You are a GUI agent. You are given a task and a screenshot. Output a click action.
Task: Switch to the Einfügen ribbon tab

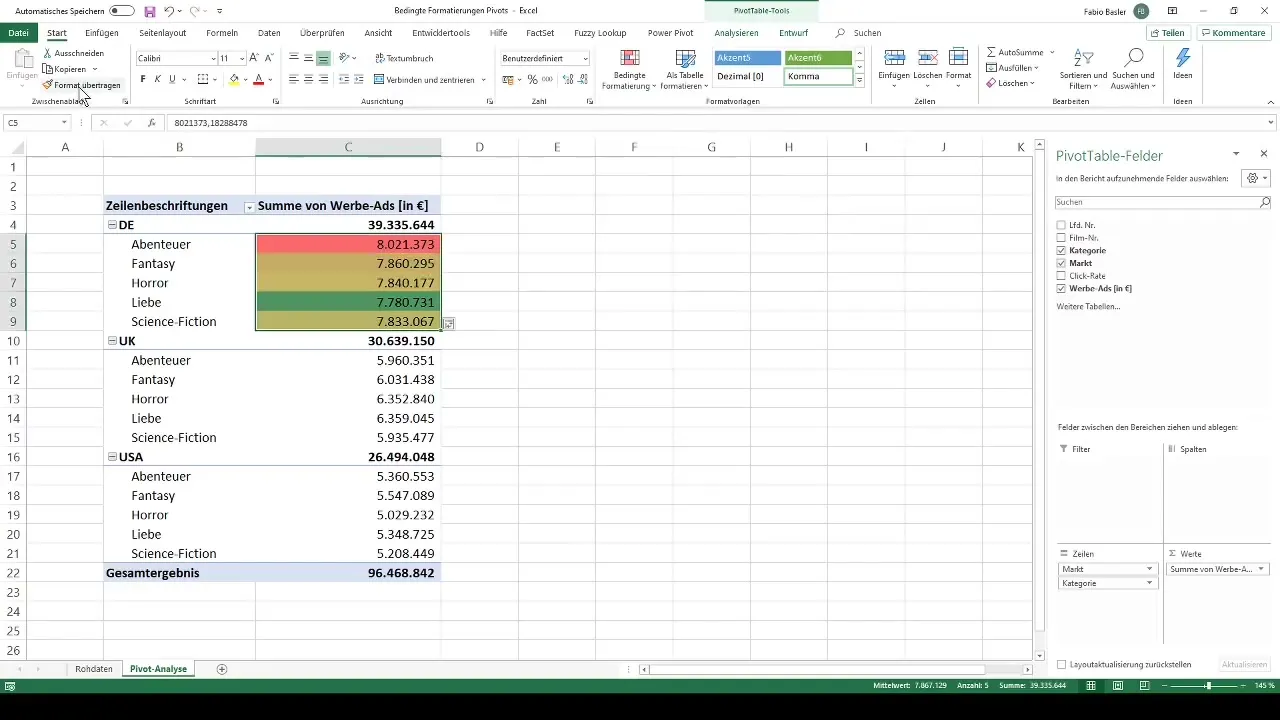click(102, 33)
